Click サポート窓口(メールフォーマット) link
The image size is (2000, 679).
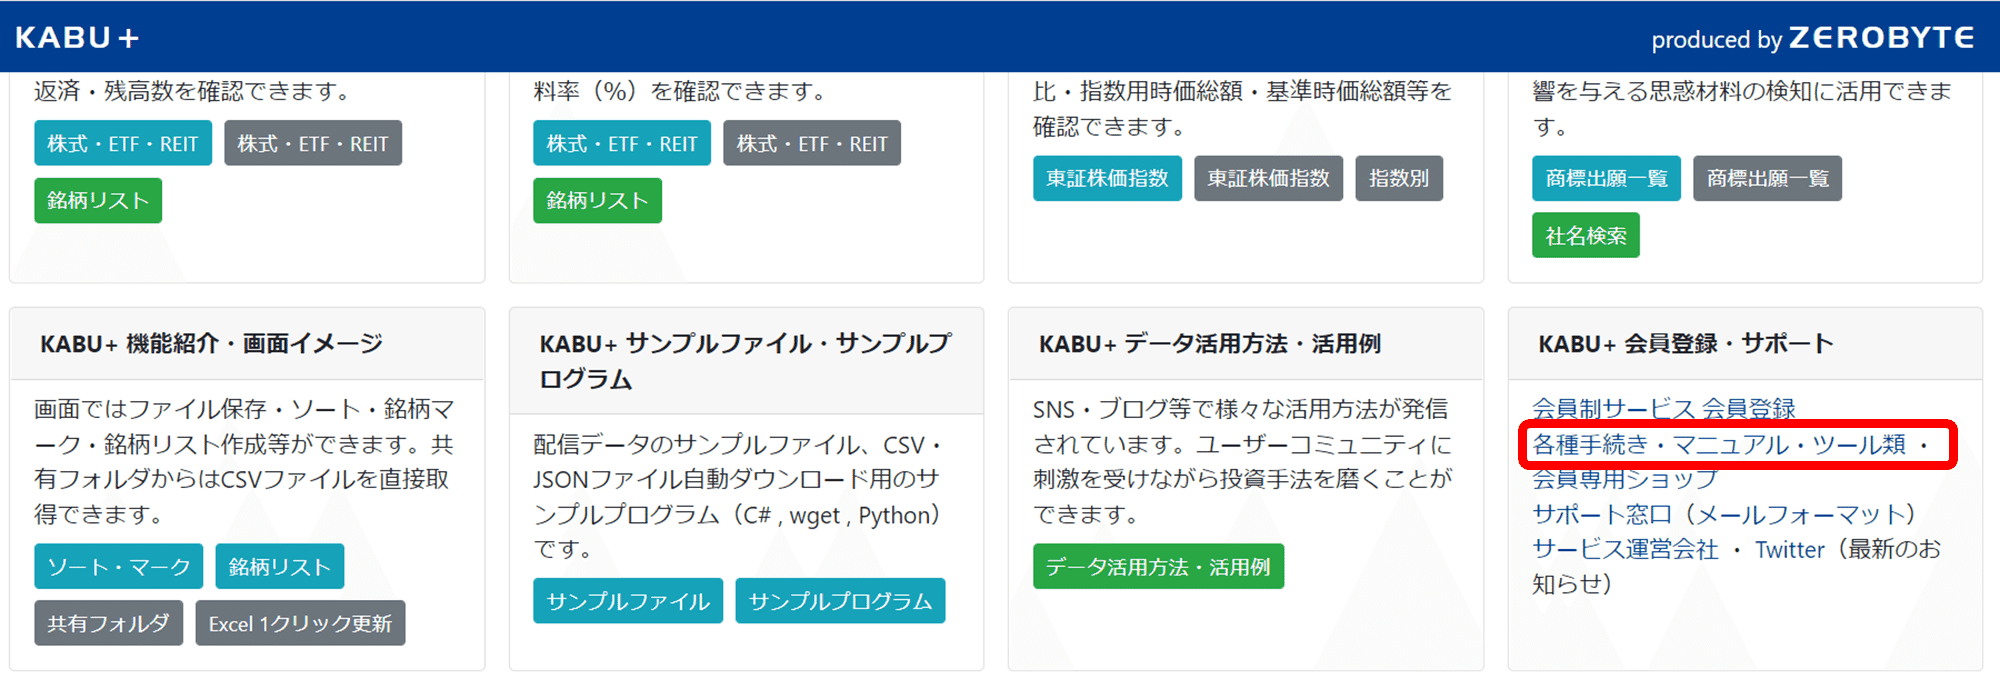click(x=1725, y=514)
